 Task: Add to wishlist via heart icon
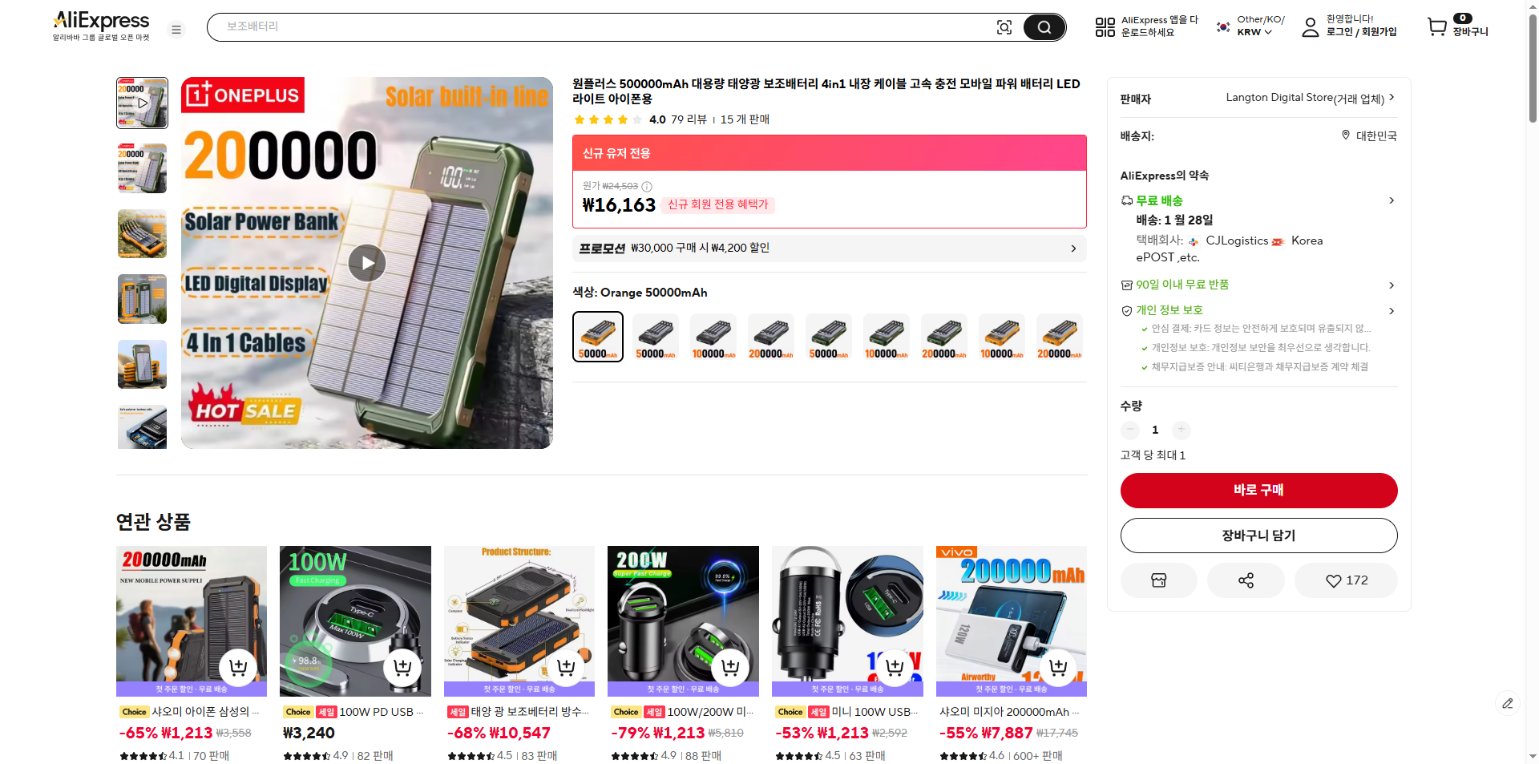point(1345,581)
